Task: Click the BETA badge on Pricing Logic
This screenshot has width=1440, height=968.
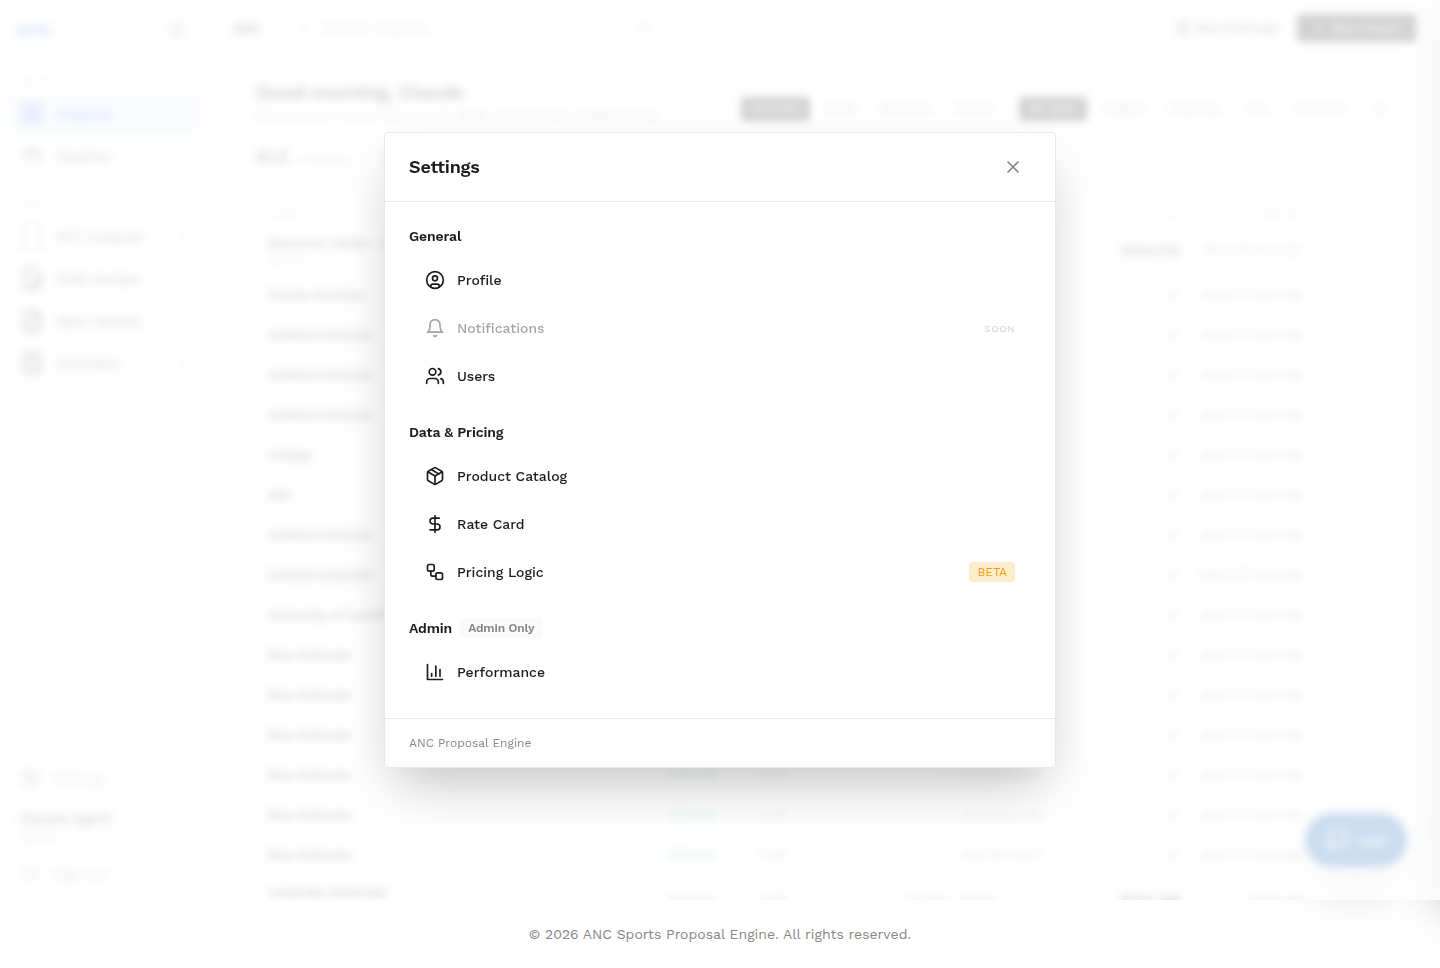Action: pos(992,572)
